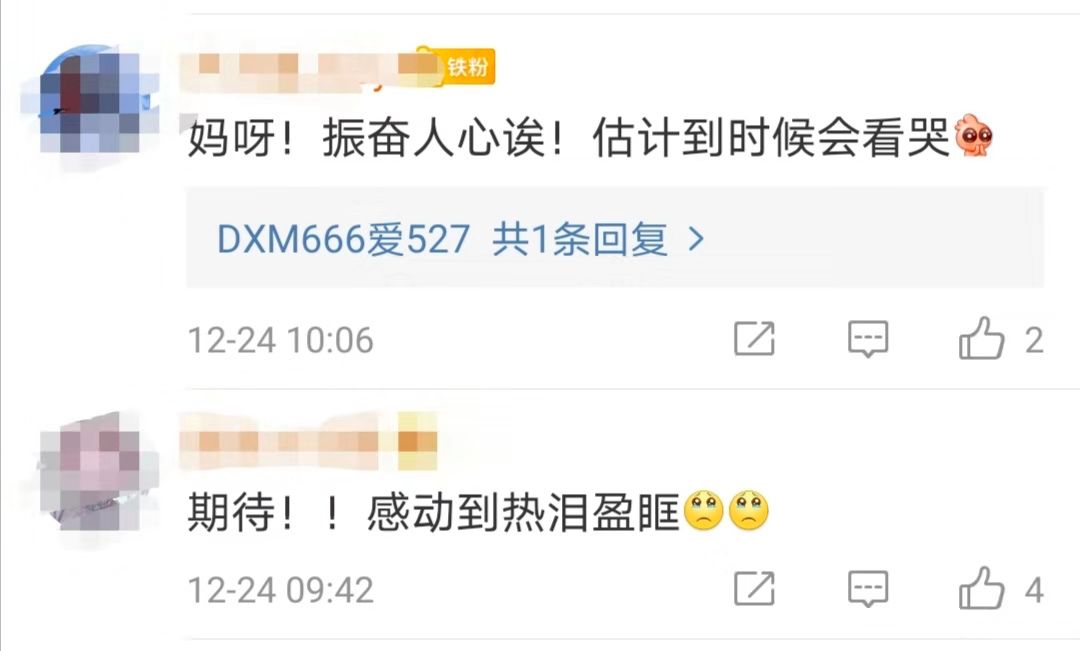The image size is (1080, 651).
Task: Click the like count 2
Action: pos(1034,340)
